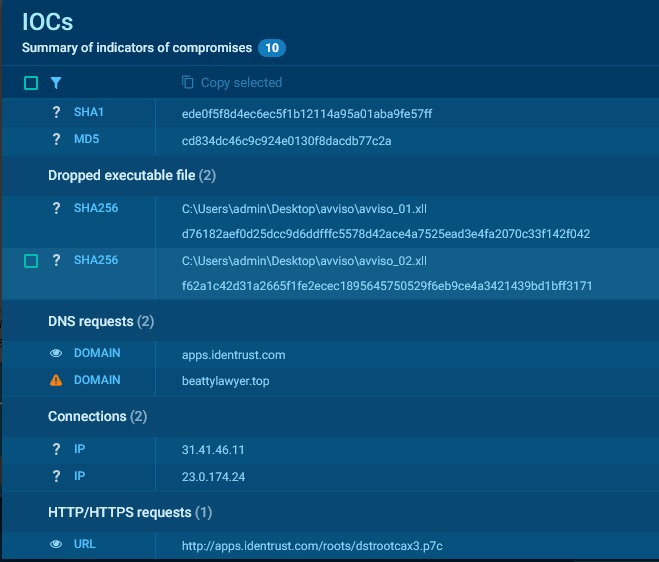
Task: Click question mark icon for IP 31.41.46.11
Action: pos(56,449)
